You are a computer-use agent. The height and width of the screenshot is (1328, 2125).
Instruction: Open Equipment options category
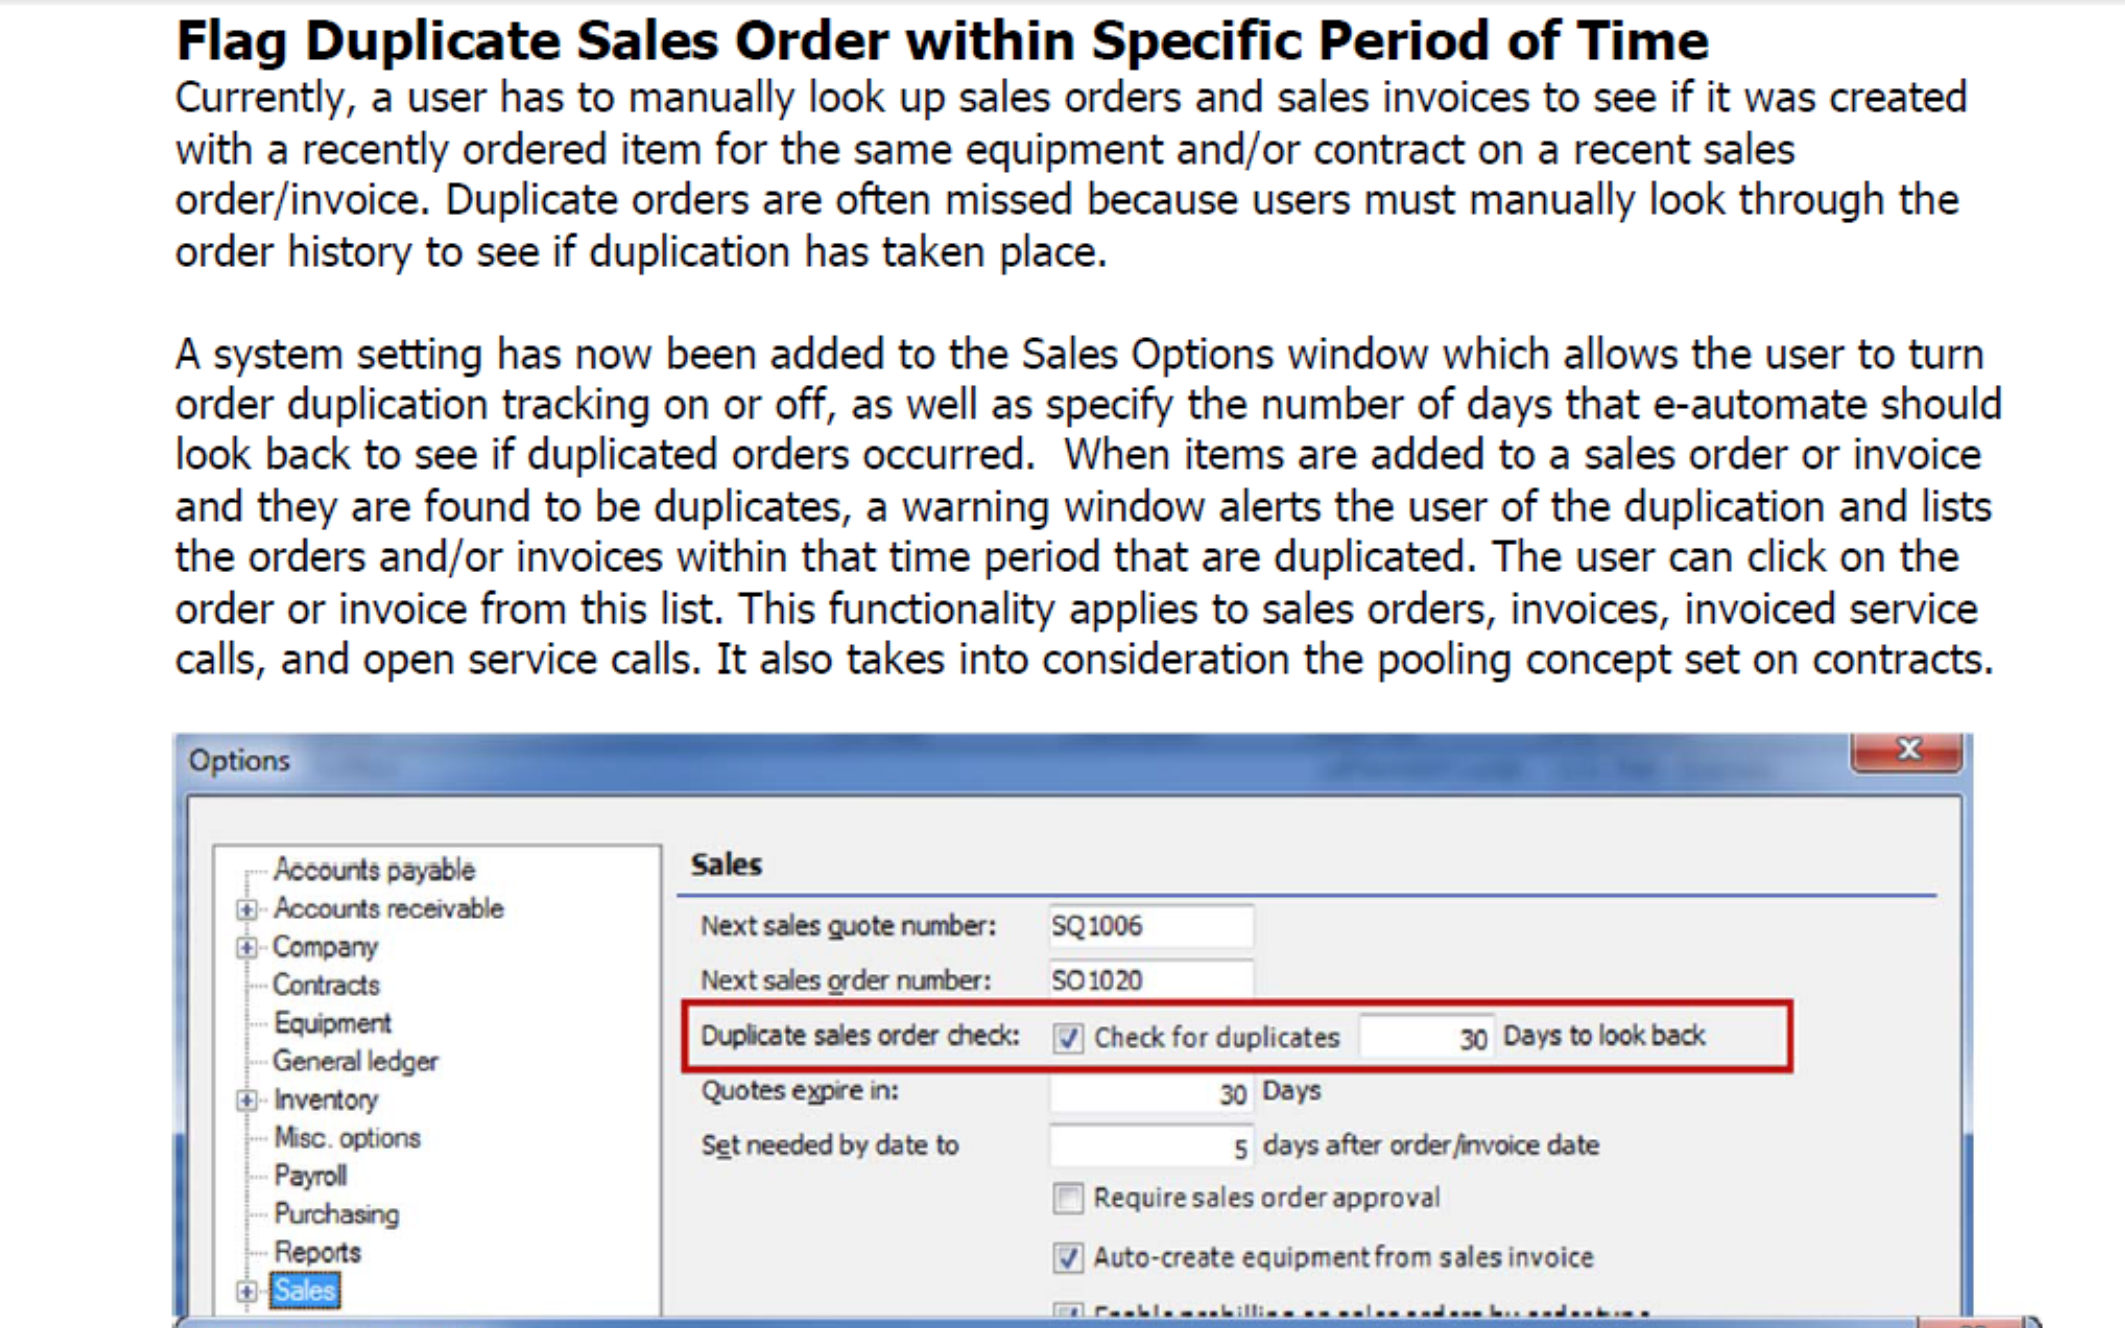(332, 1024)
